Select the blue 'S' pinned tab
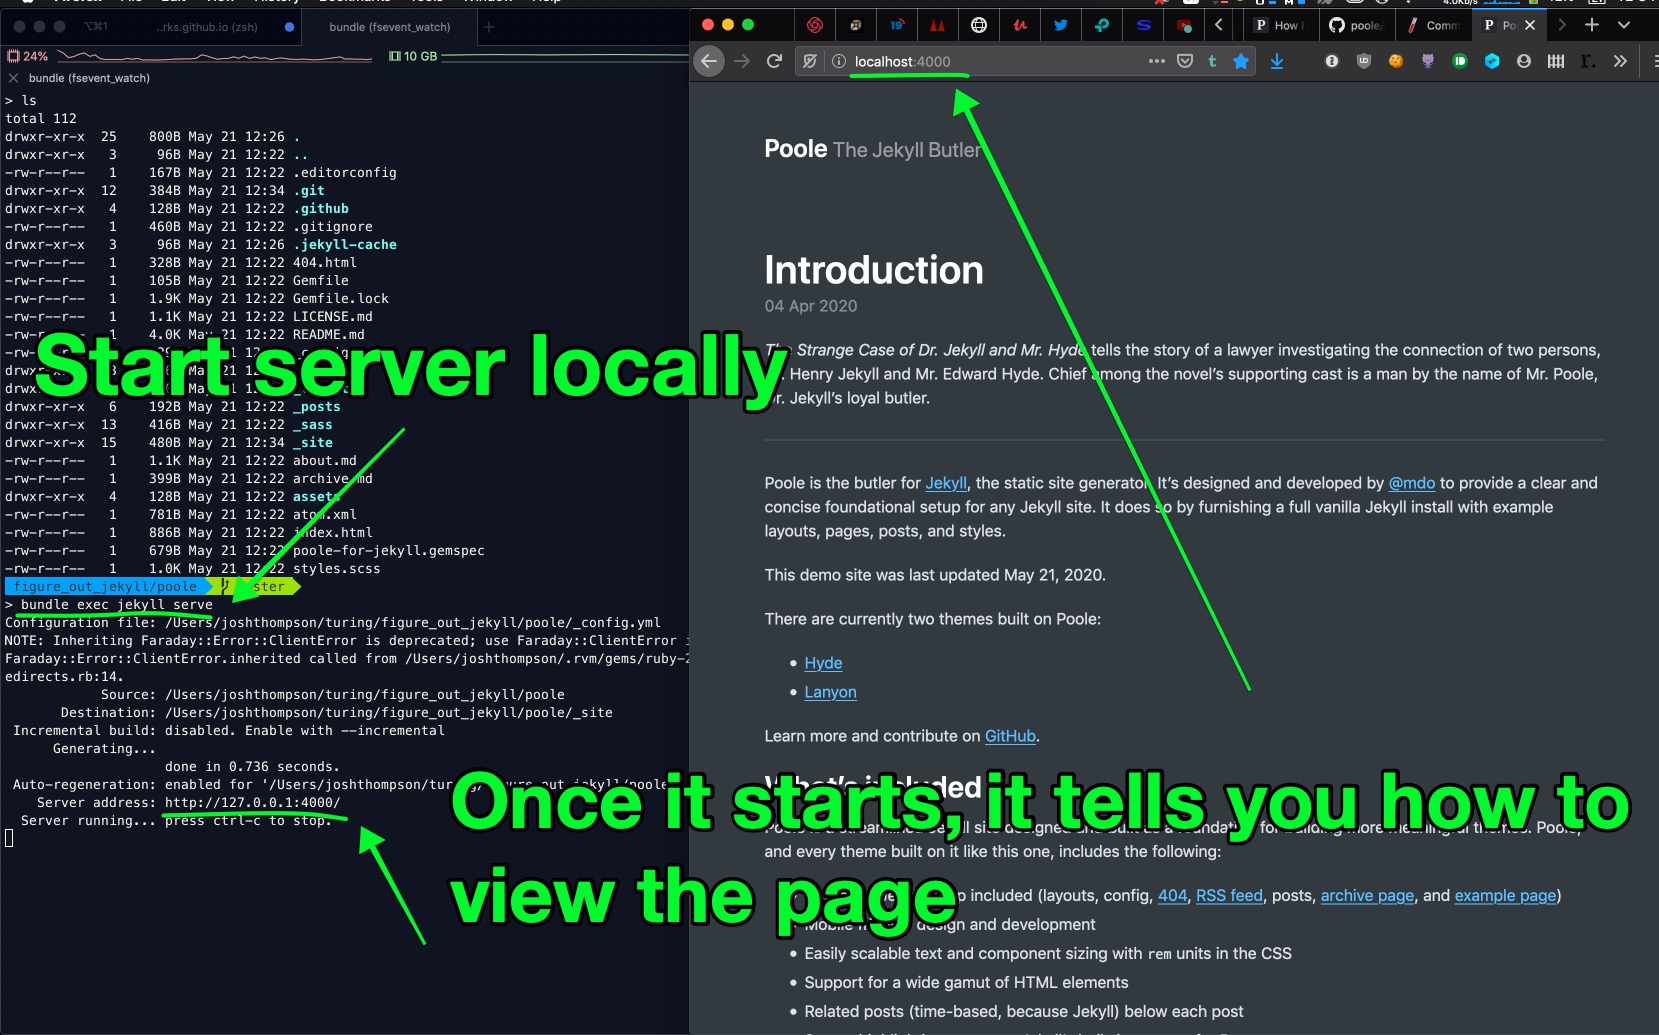This screenshot has width=1659, height=1035. pyautogui.click(x=1143, y=25)
